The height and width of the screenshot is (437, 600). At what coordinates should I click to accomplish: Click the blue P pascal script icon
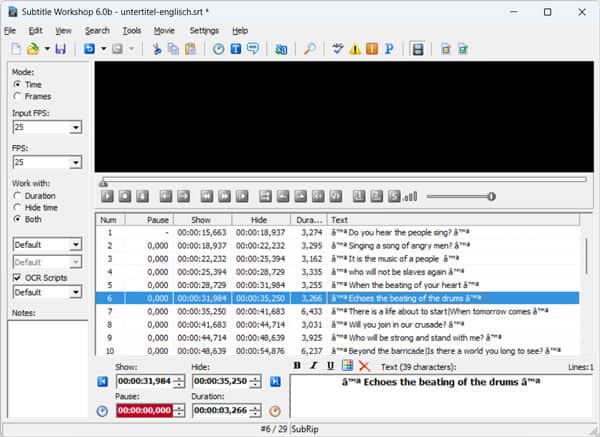(x=389, y=49)
